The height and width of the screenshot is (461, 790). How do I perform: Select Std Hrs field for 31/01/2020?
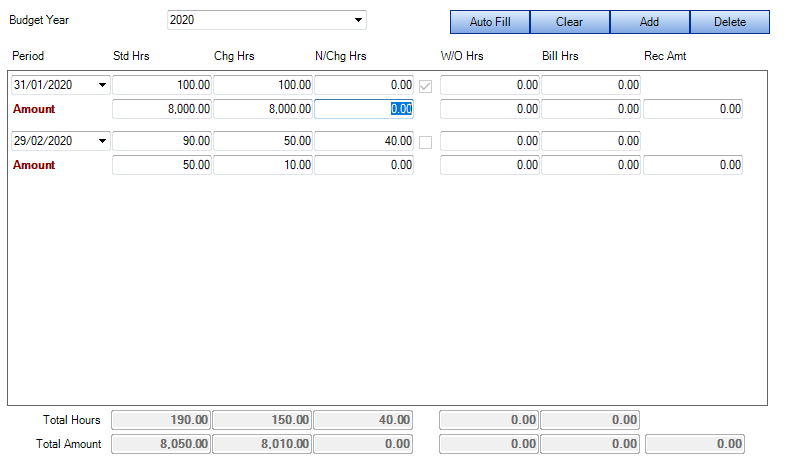pos(162,85)
